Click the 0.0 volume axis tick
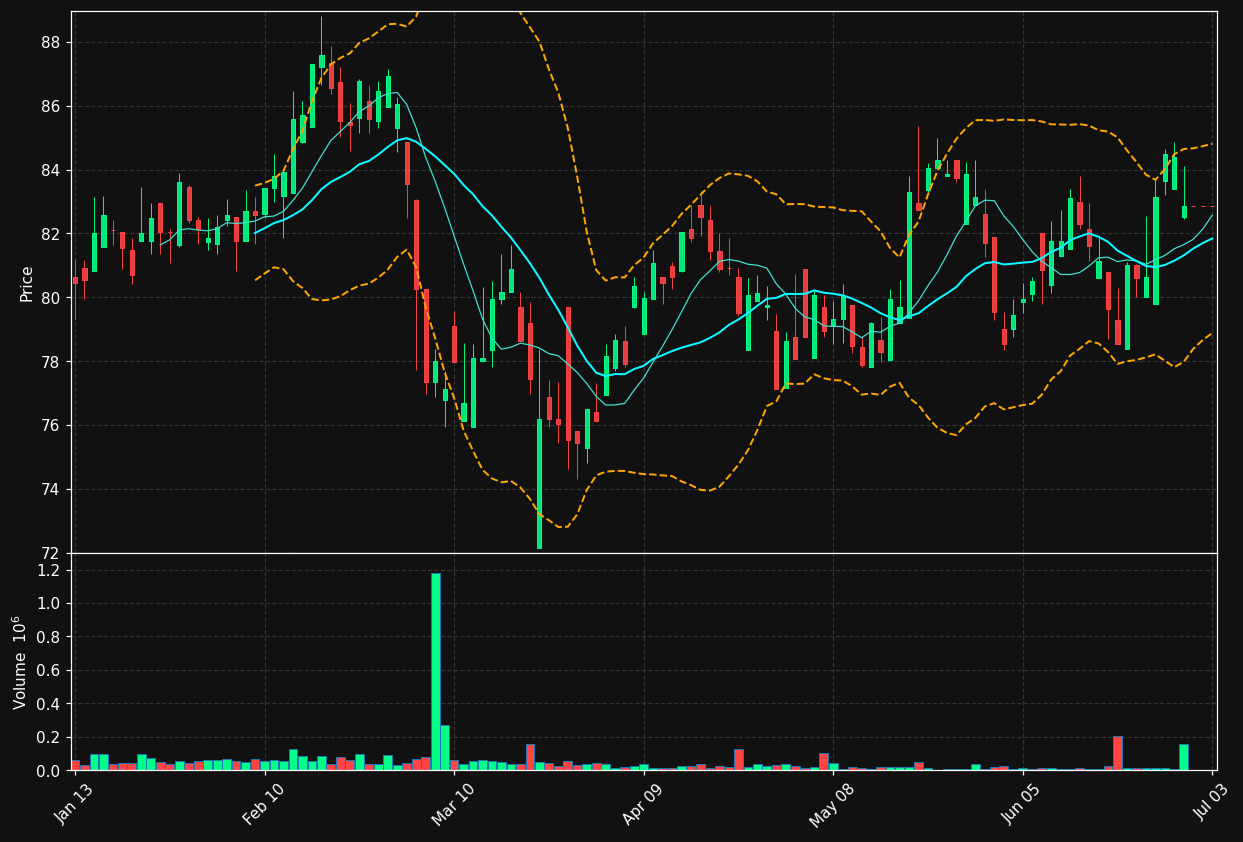 pos(49,771)
